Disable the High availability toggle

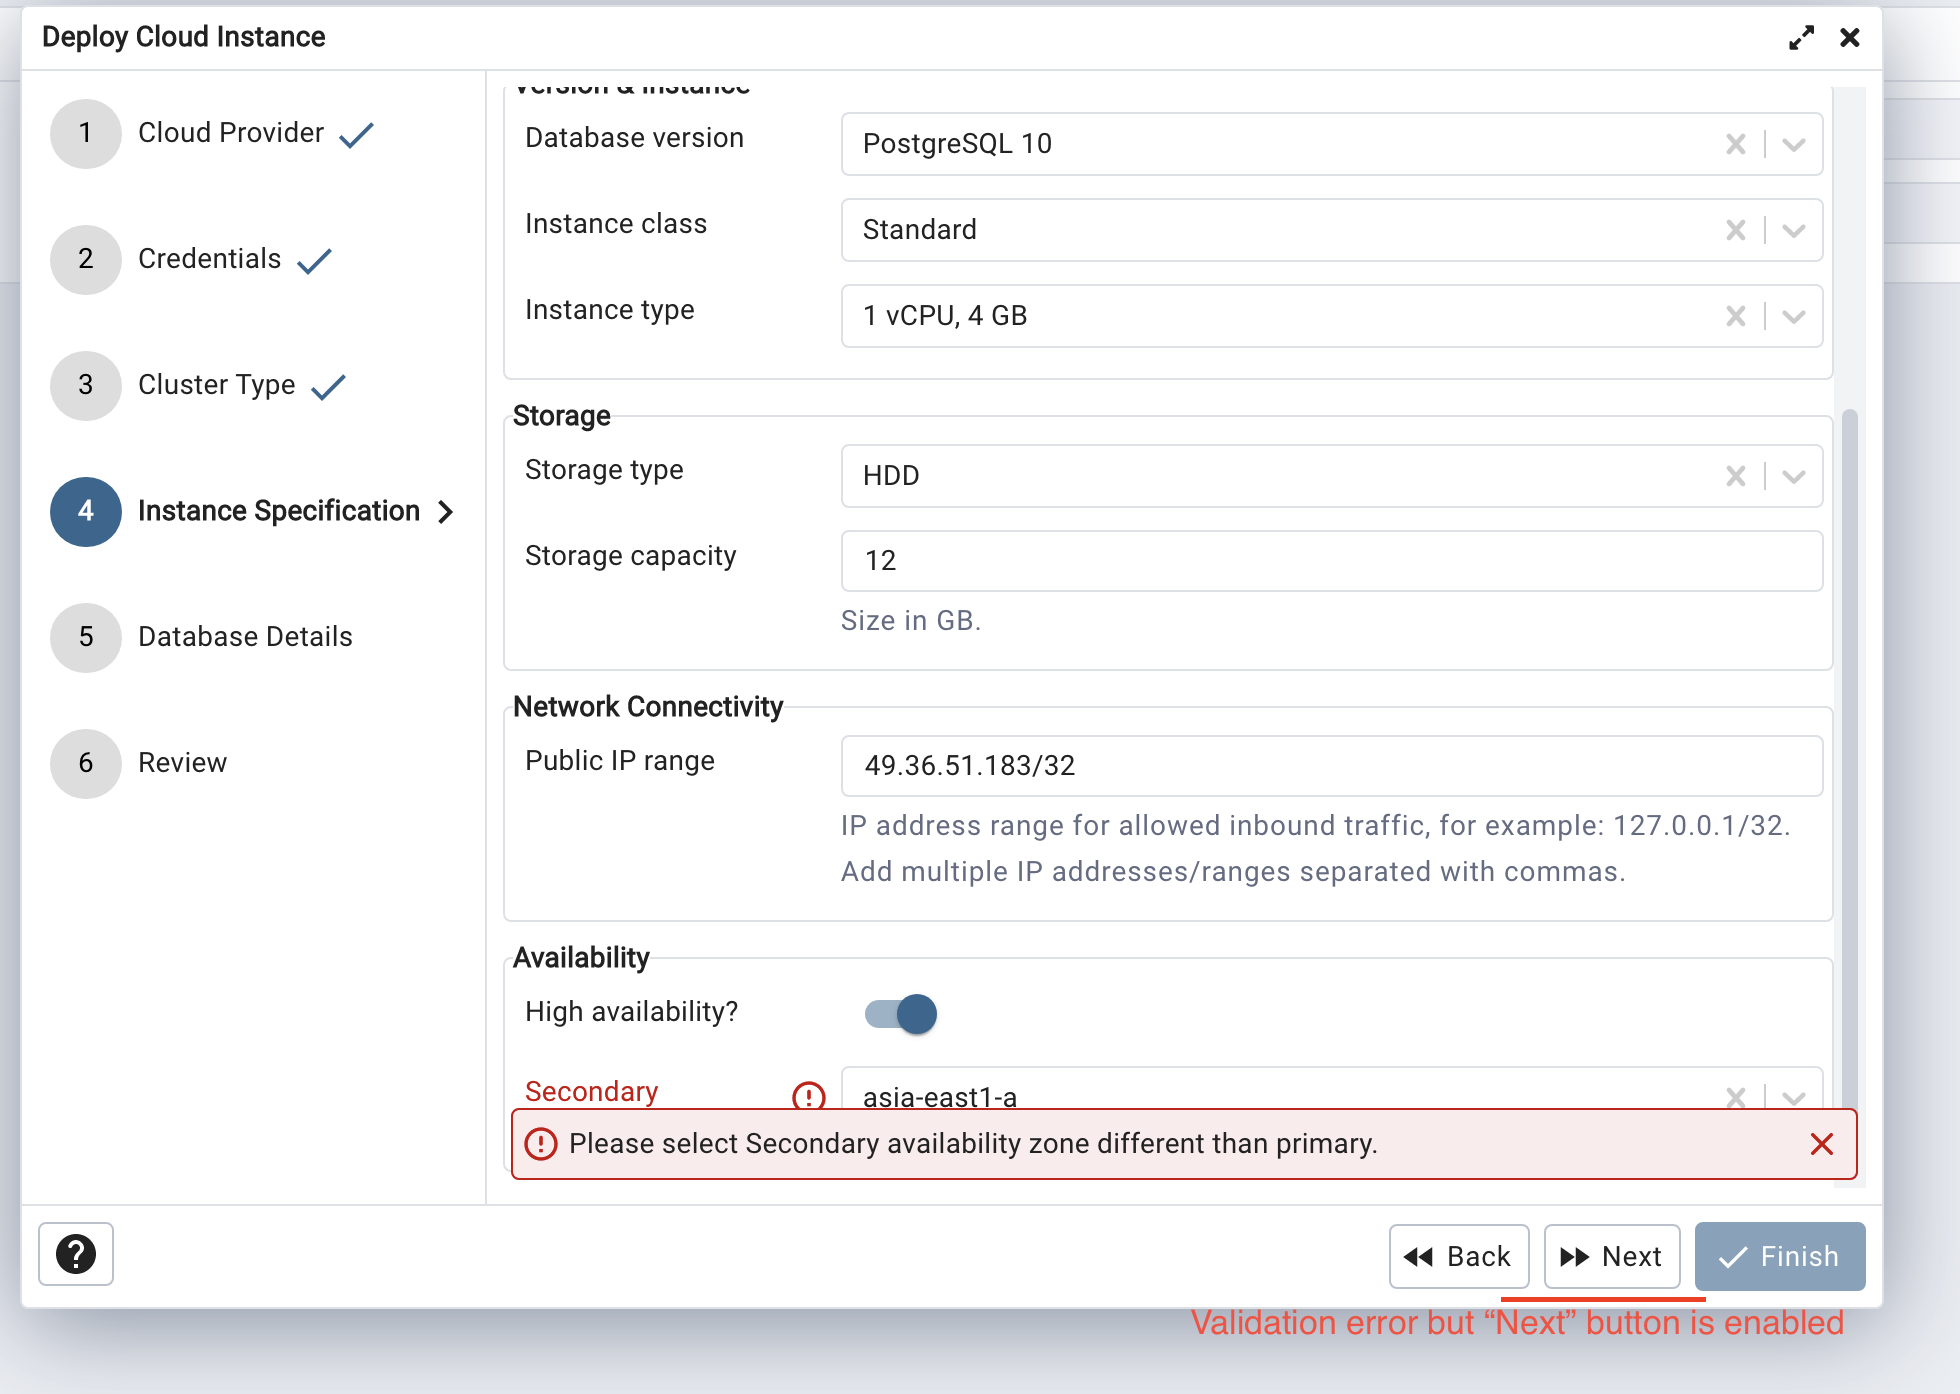pyautogui.click(x=899, y=1013)
